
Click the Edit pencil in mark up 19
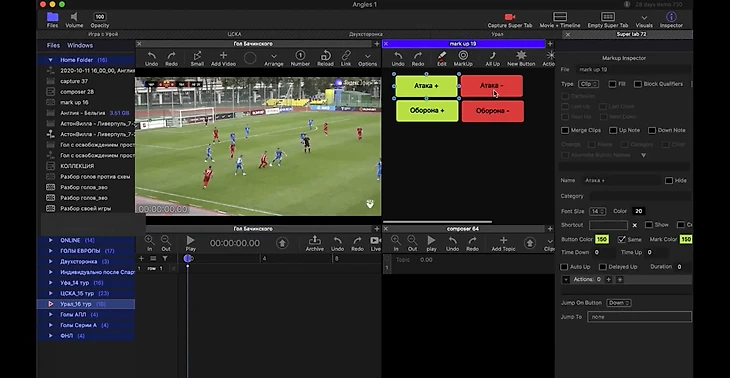coord(441,59)
